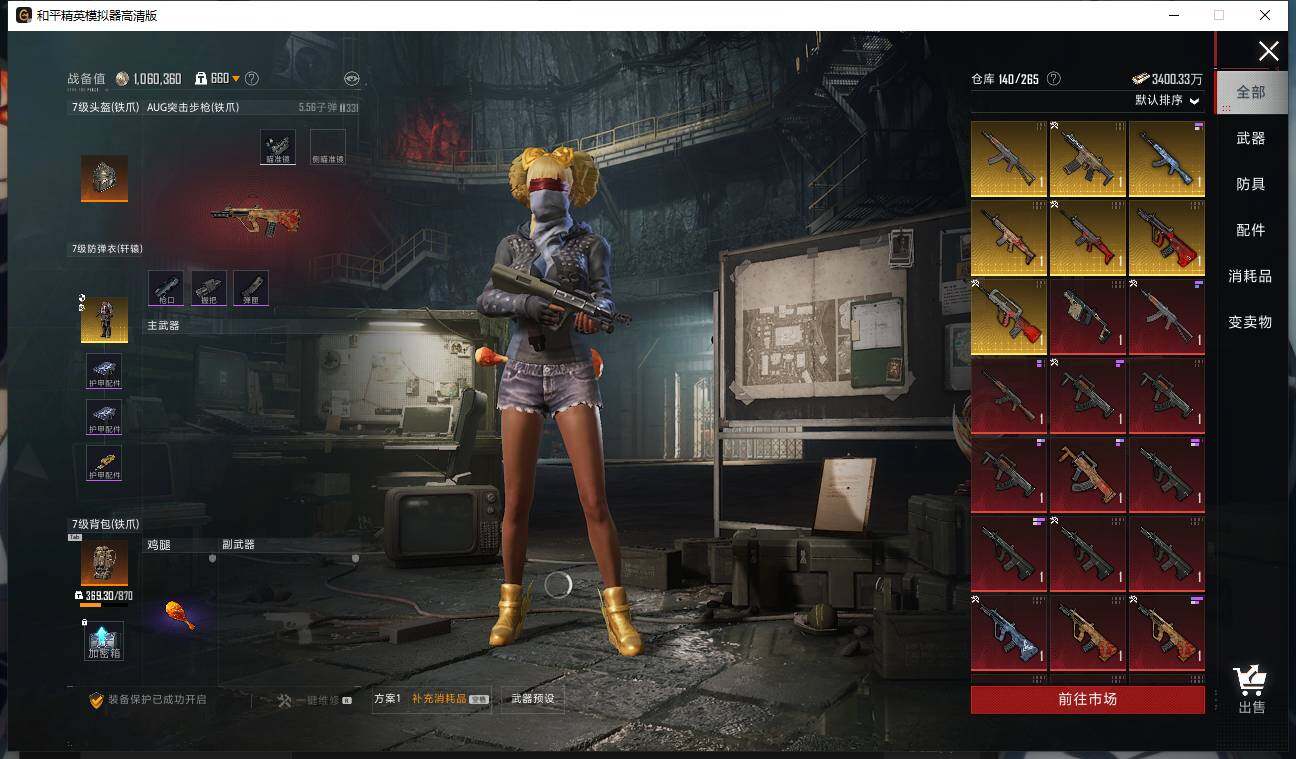Image resolution: width=1296 pixels, height=759 pixels.
Task: Click the backpack capacity 369.30/870 text
Action: coord(109,596)
